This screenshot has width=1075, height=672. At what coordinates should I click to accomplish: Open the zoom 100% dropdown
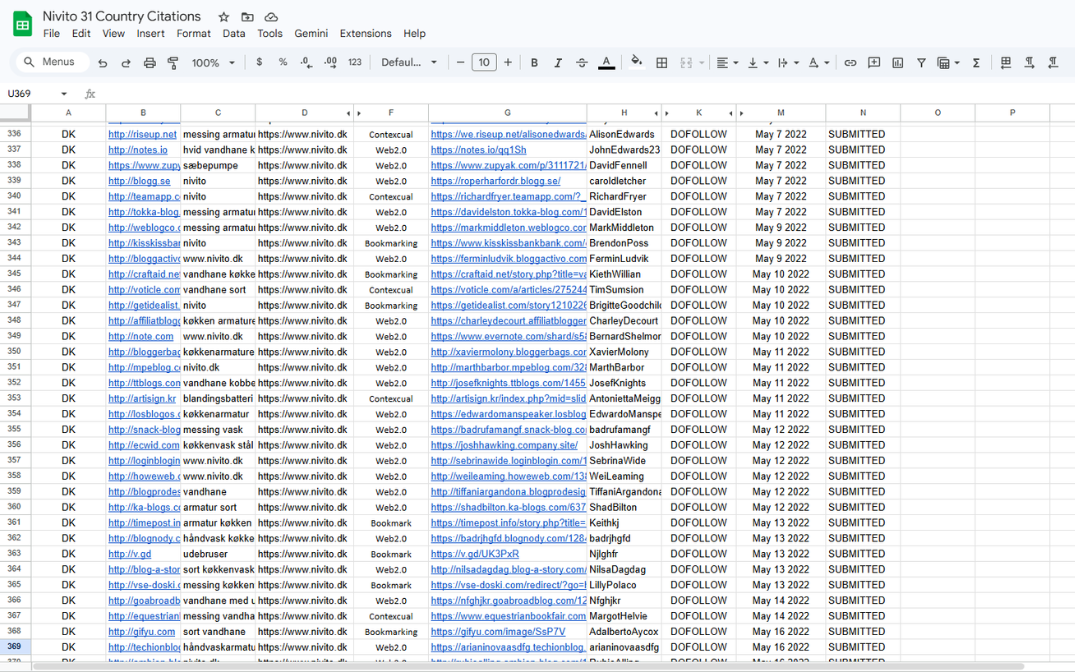[213, 63]
